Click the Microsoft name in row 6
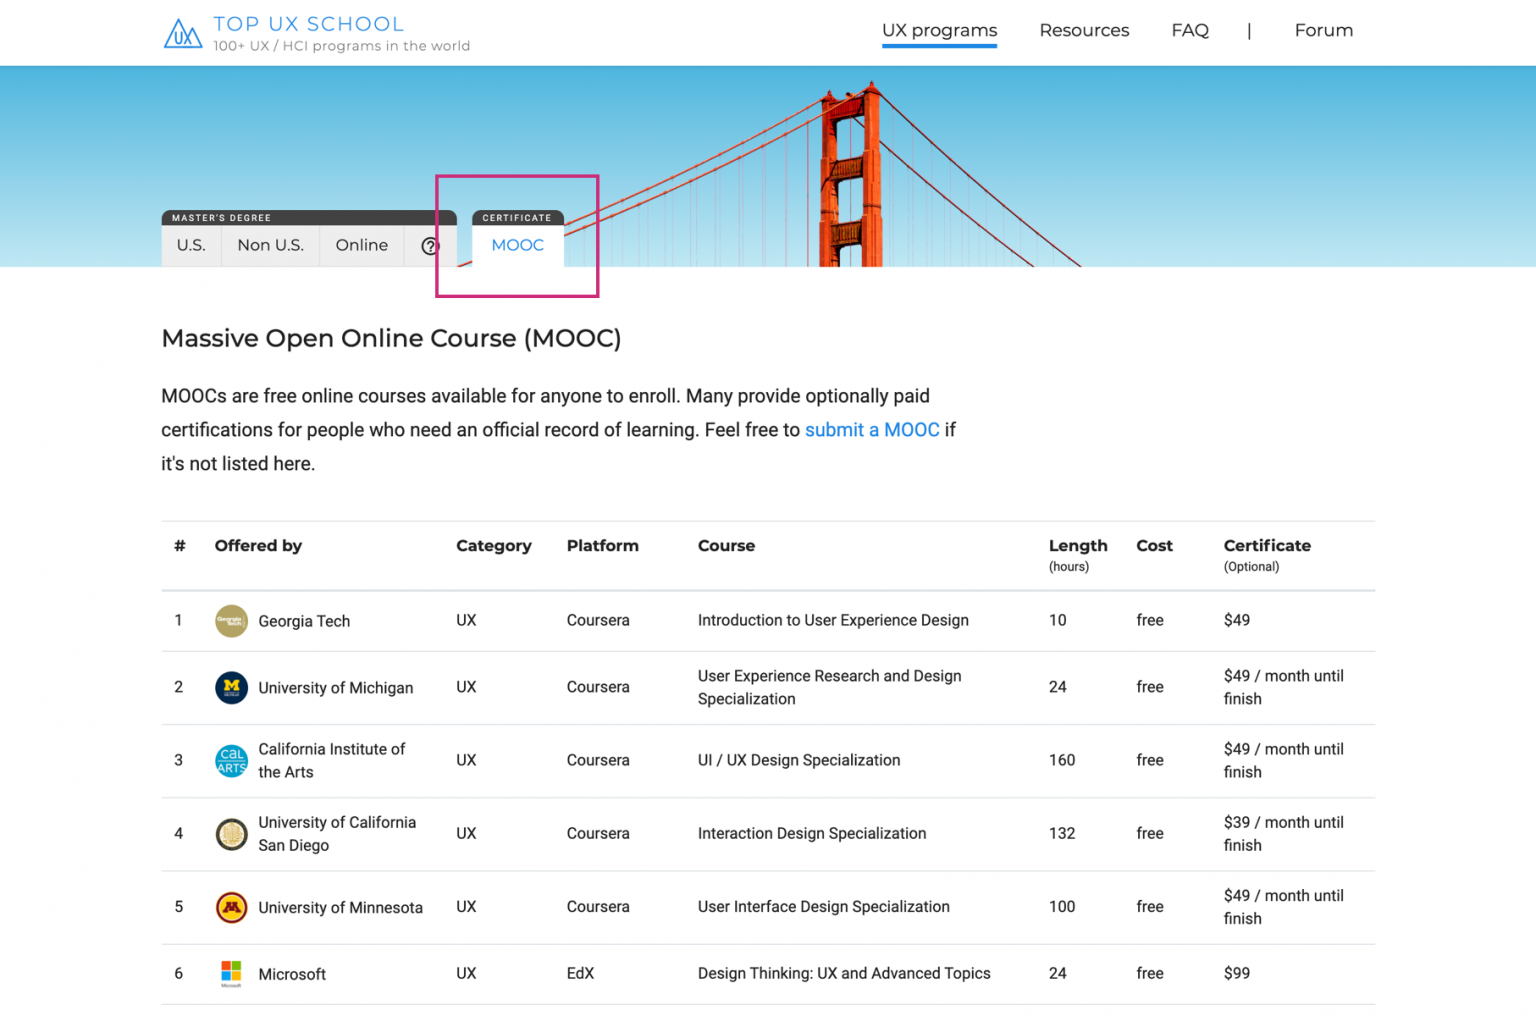1536x1016 pixels. [x=292, y=974]
